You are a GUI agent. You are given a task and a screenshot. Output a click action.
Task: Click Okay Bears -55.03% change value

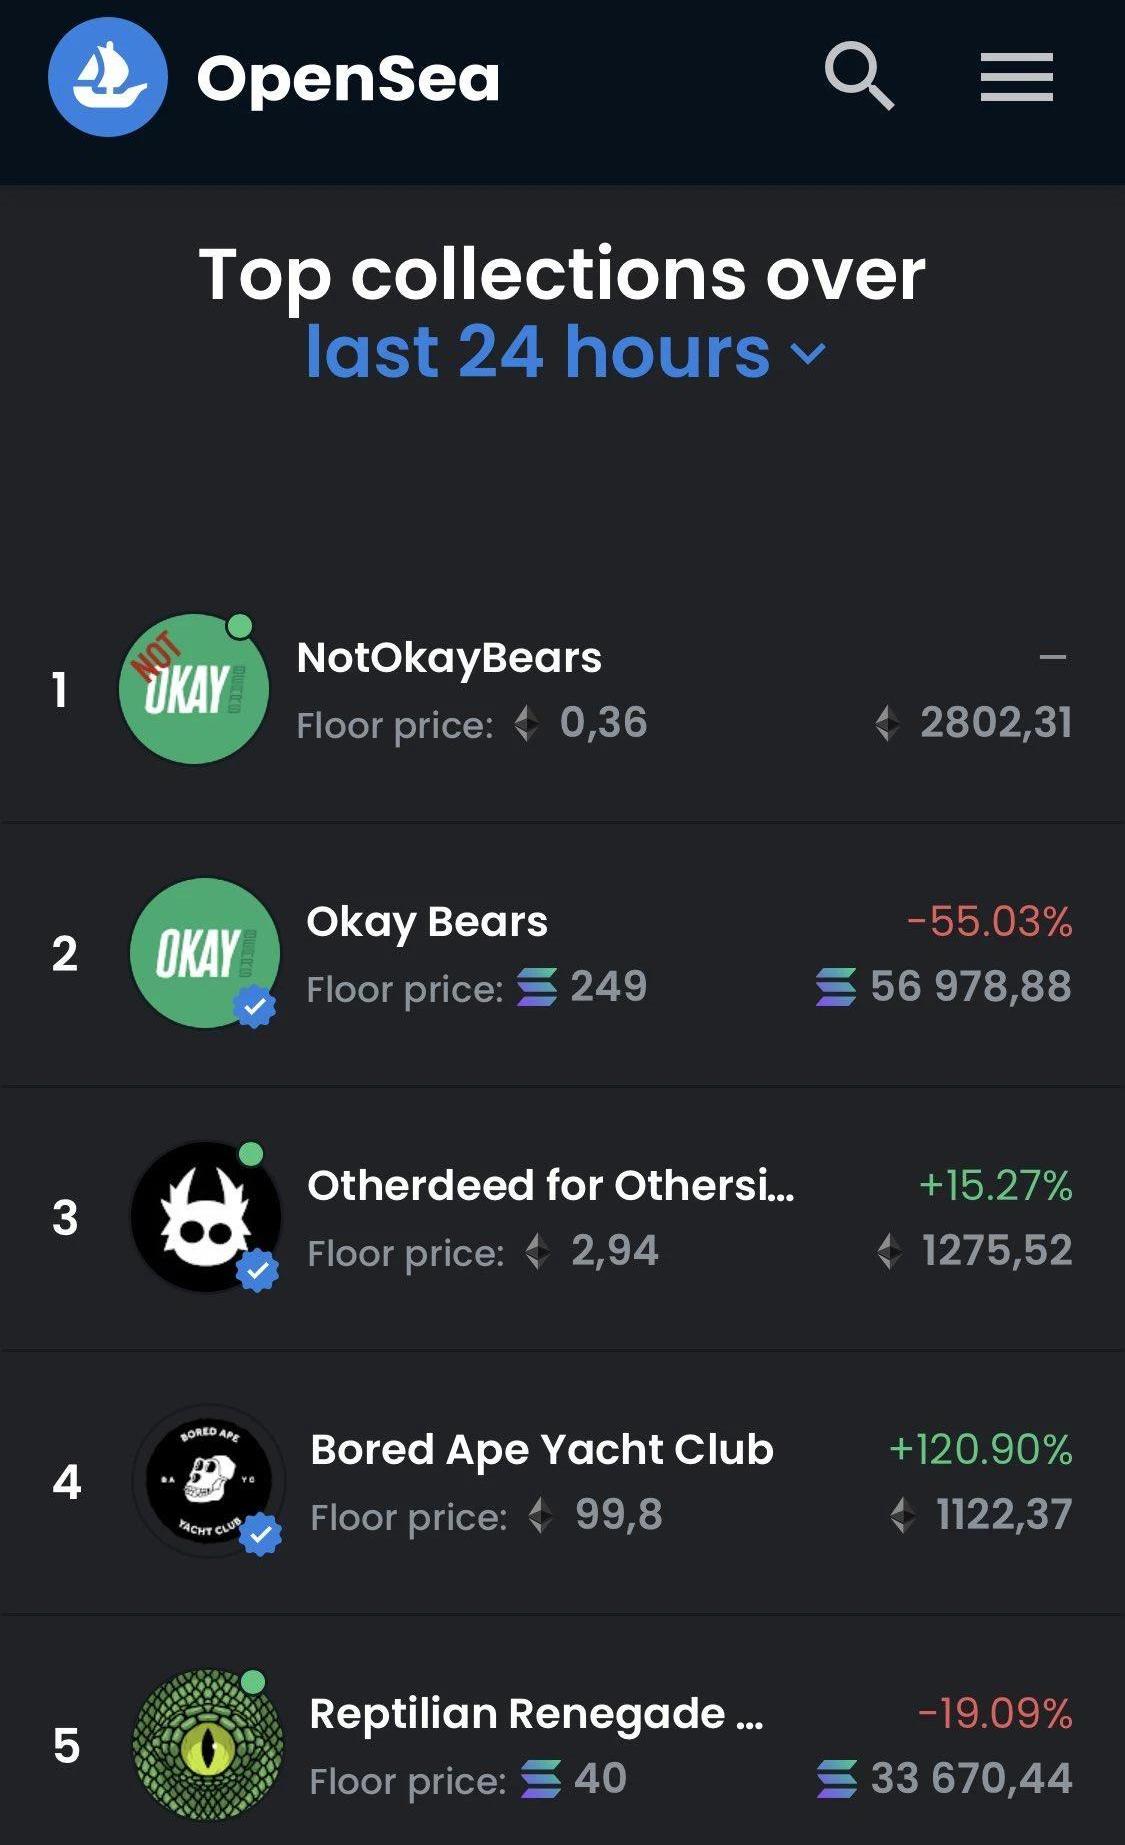click(x=989, y=922)
